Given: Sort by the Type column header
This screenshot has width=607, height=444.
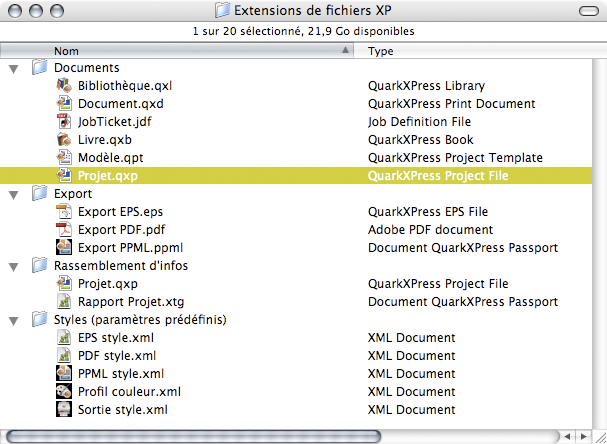Looking at the screenshot, I should coord(480,51).
